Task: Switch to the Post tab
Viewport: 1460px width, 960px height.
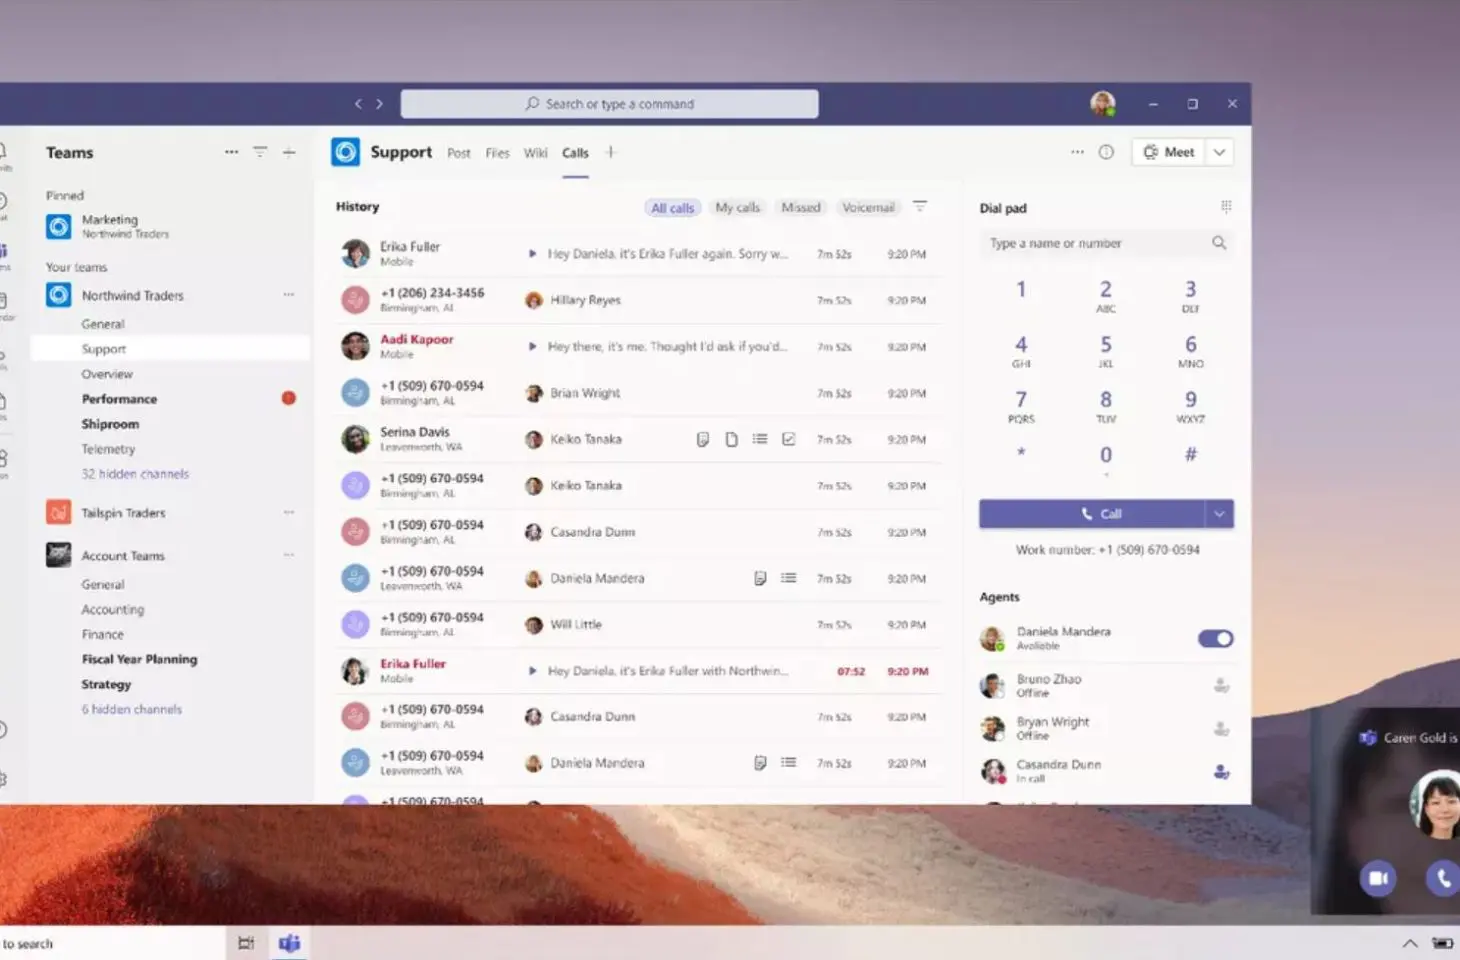Action: click(x=459, y=153)
